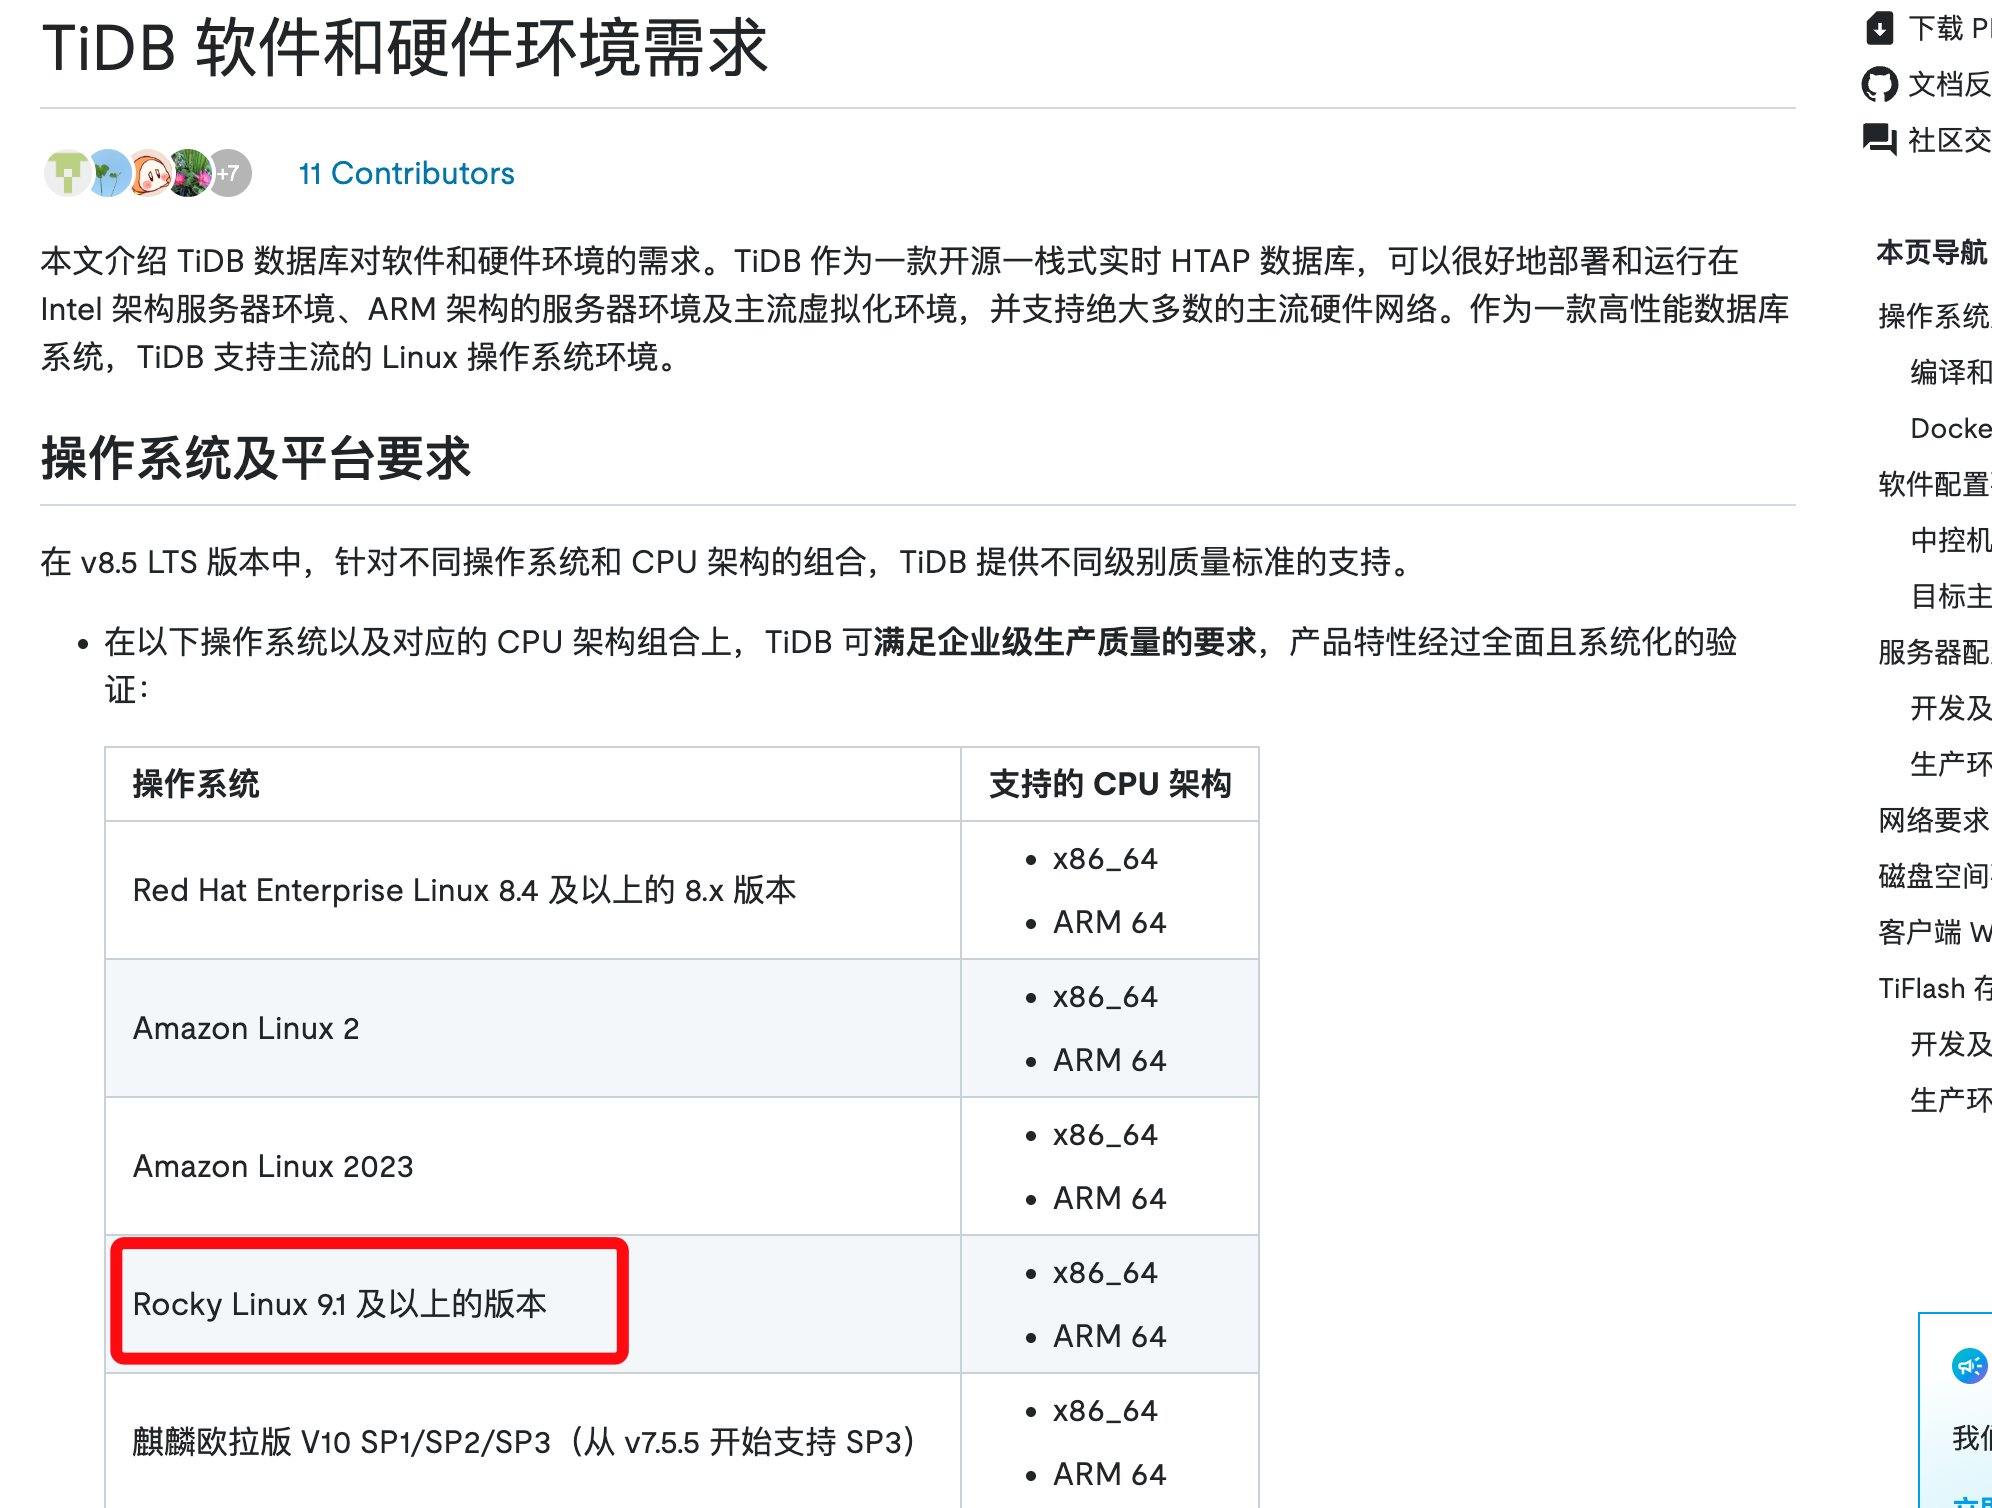Click the blue plant contributor avatar

[x=109, y=173]
